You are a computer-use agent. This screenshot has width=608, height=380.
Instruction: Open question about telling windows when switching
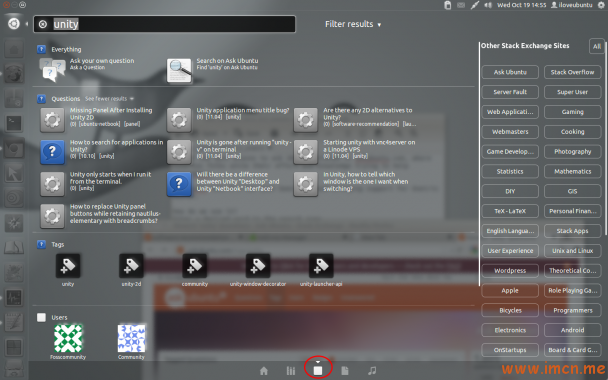point(351,183)
